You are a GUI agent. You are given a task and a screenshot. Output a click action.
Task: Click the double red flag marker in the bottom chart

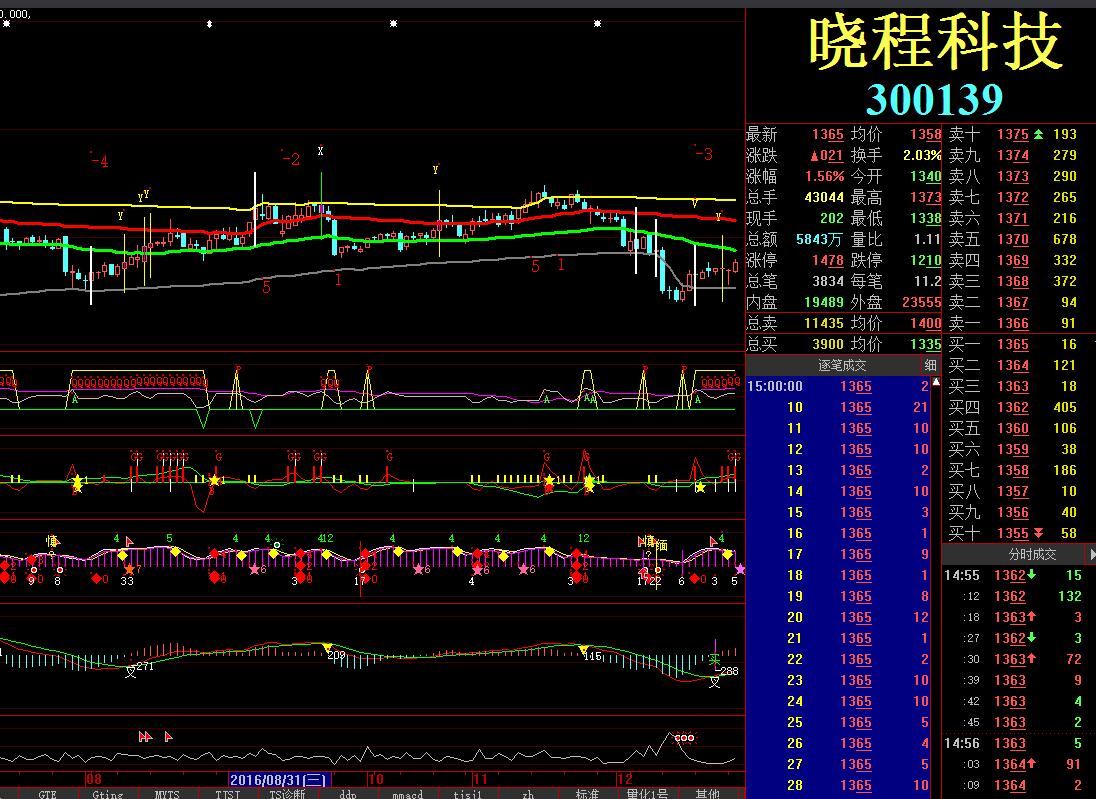145,737
